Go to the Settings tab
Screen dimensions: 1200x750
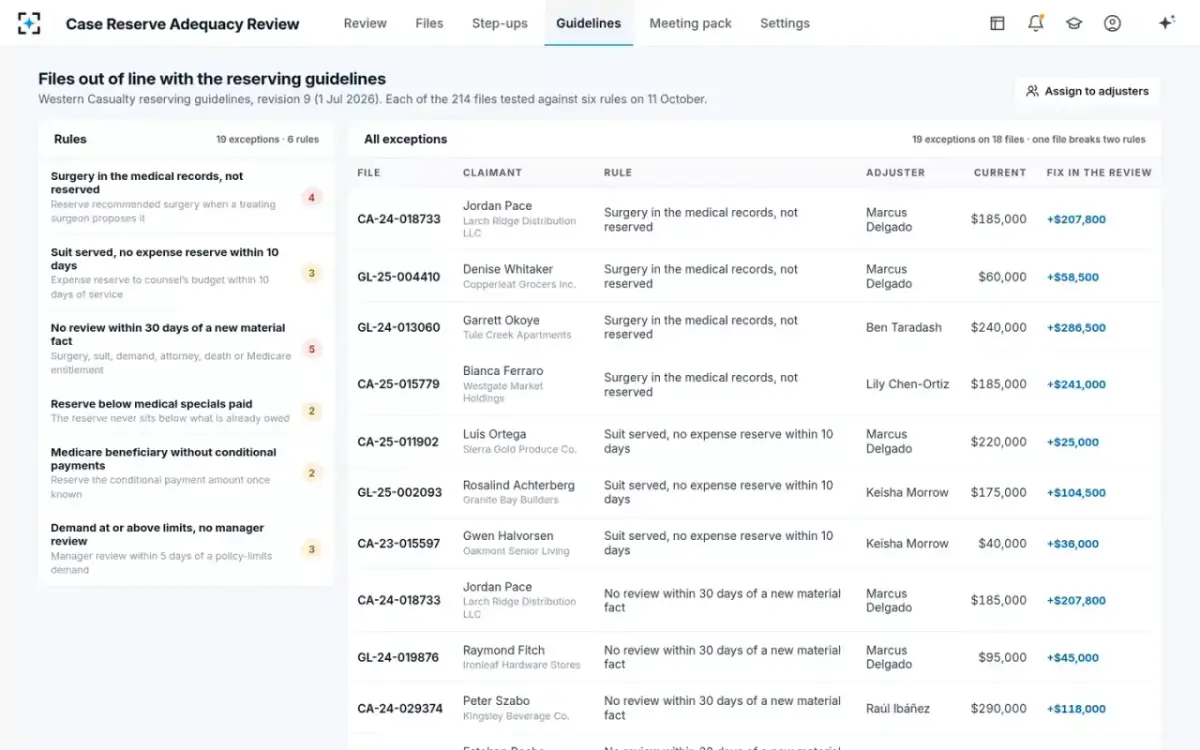785,23
